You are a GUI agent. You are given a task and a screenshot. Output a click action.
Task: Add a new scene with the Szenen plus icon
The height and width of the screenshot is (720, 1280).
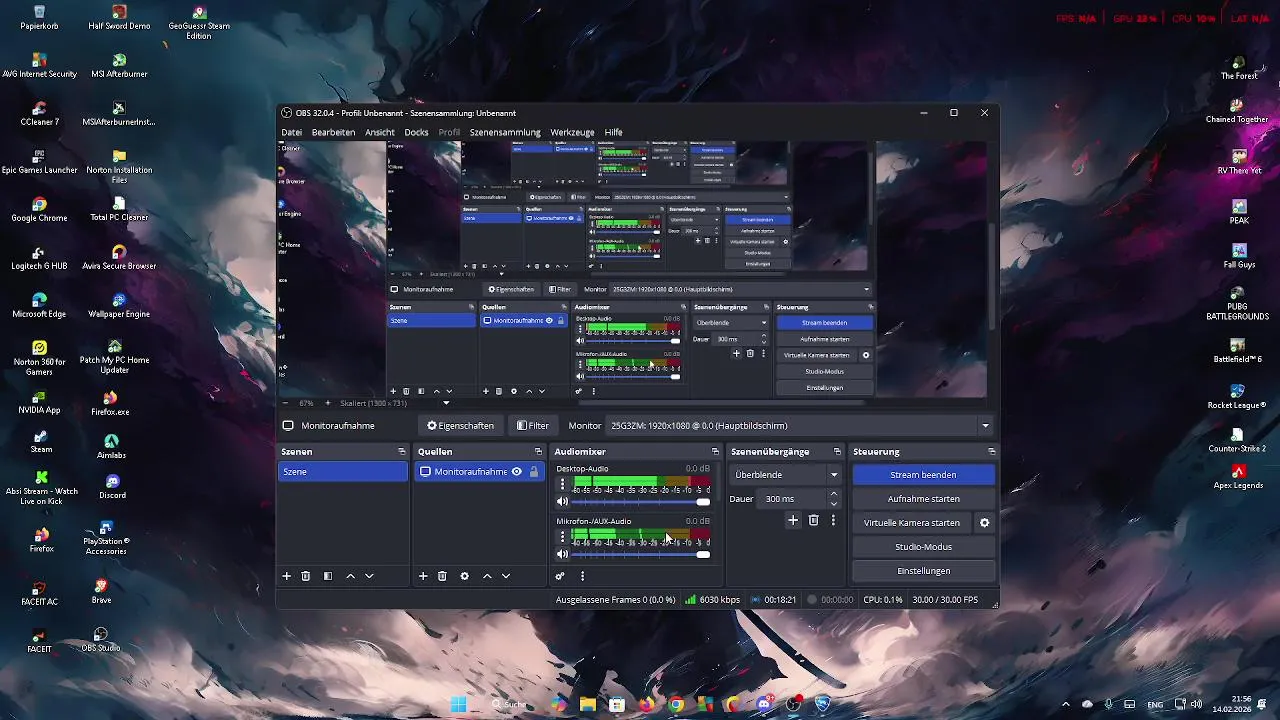click(x=286, y=576)
